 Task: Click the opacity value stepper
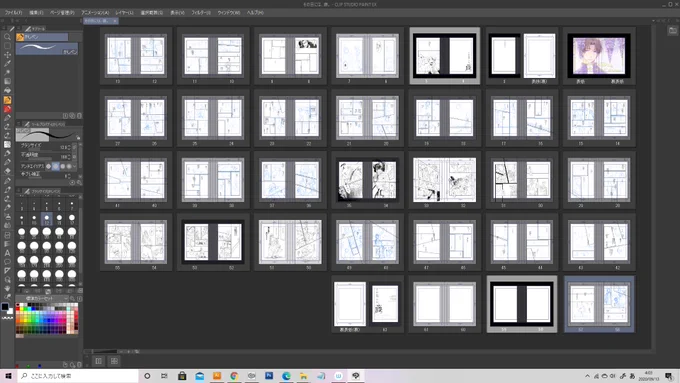pos(69,157)
